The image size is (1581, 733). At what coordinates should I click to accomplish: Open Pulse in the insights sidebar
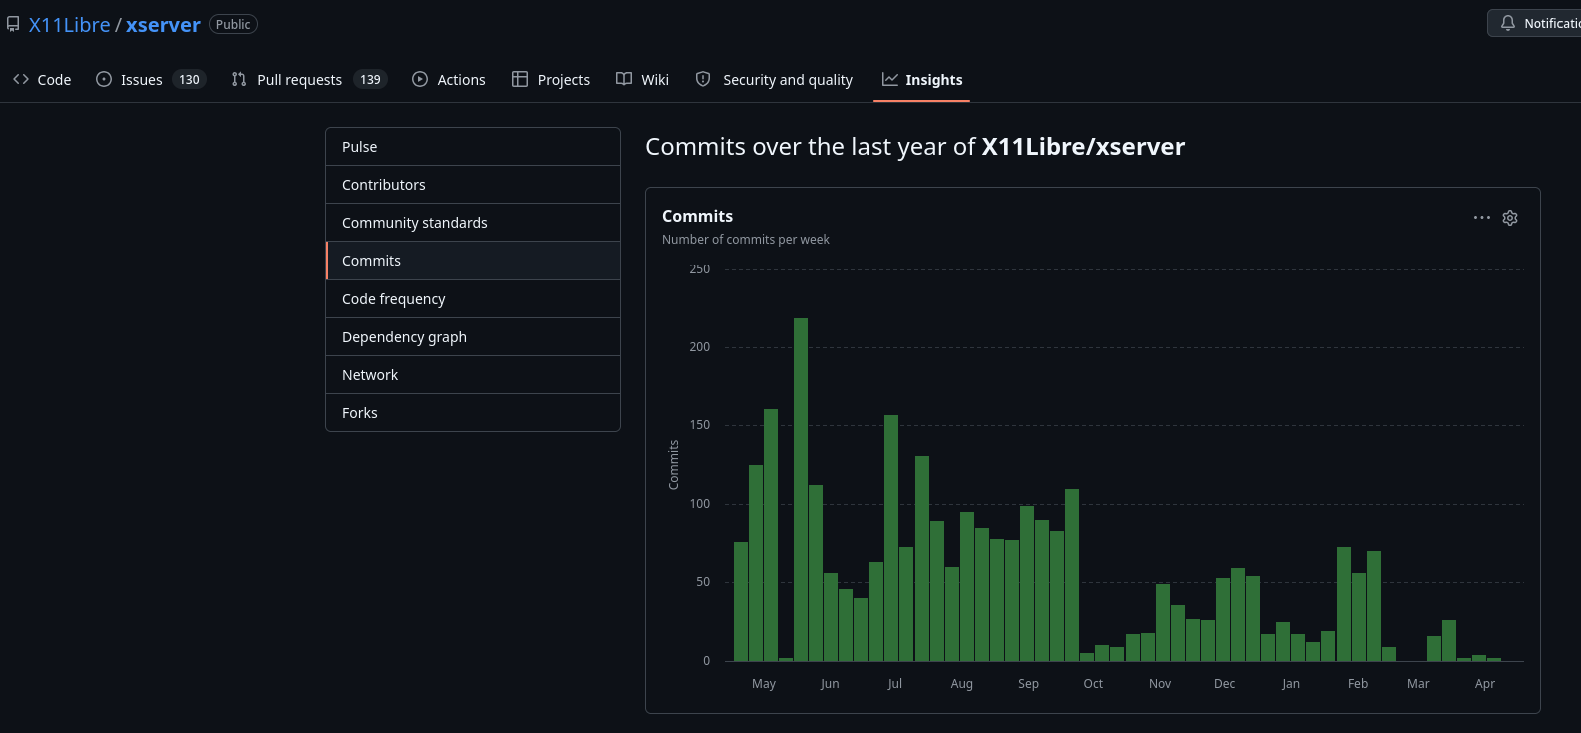(x=473, y=147)
